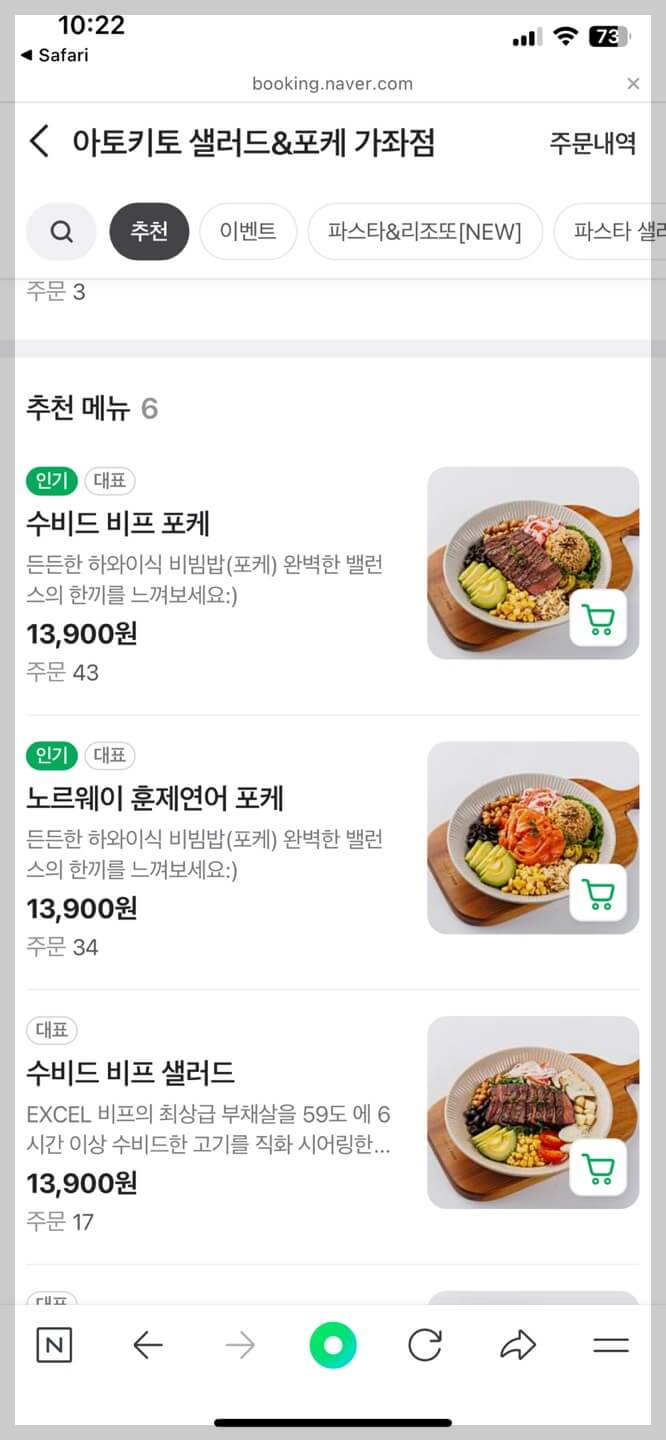This screenshot has height=1440, width=666.
Task: Go back with the header chevron
Action: [x=38, y=143]
